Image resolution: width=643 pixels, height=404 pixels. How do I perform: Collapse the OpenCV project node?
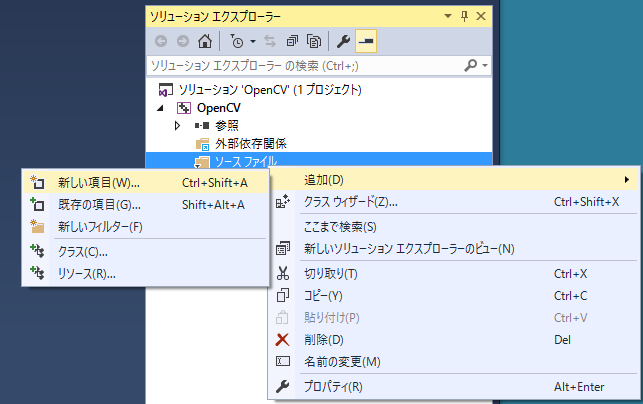tap(160, 107)
